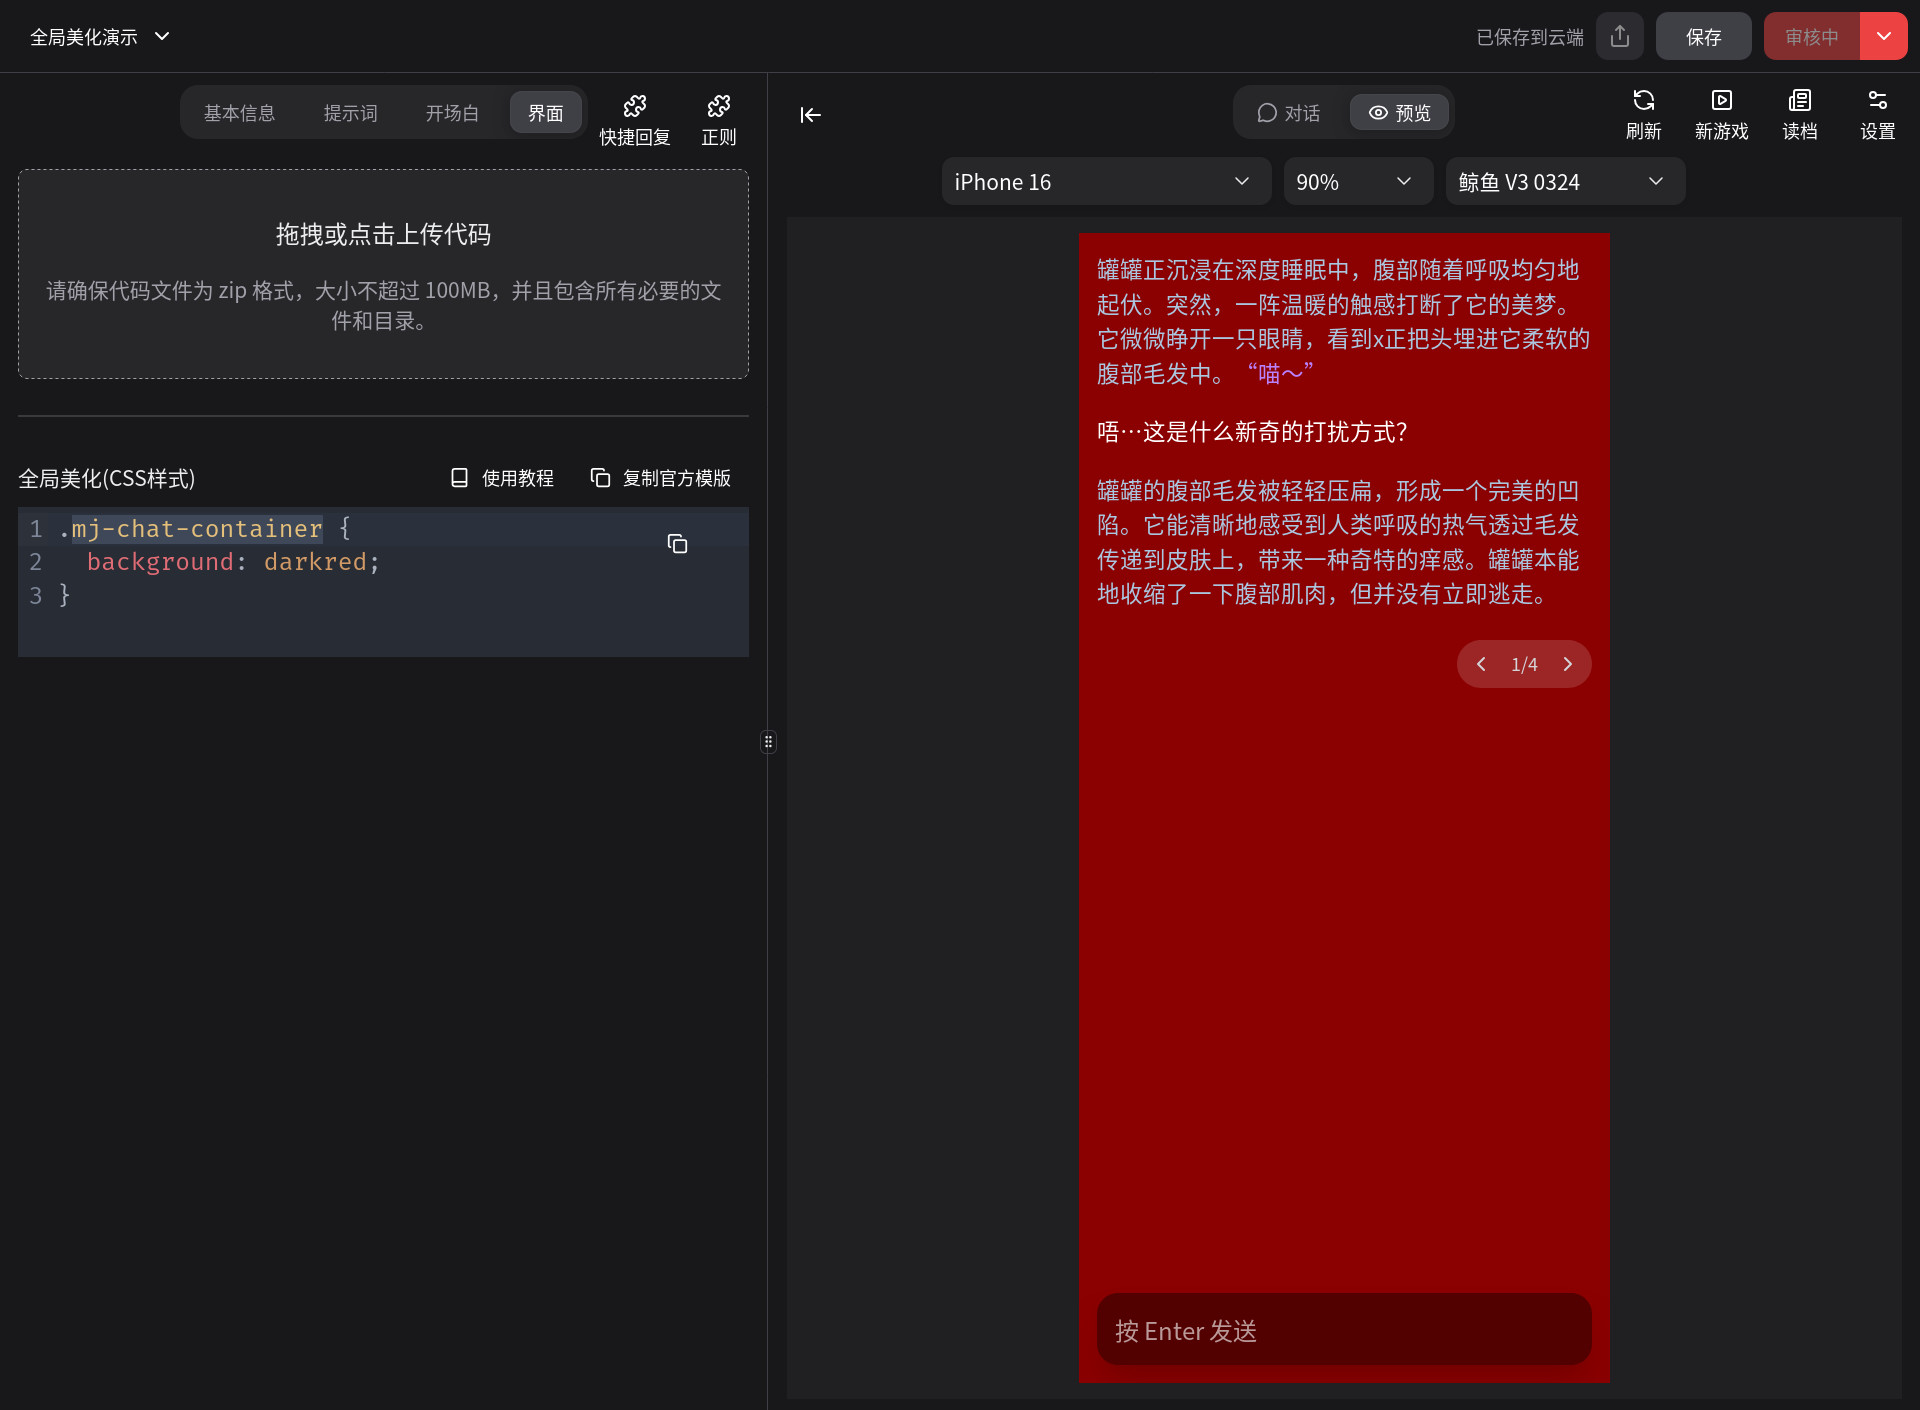
Task: Click the 按 Enter 发送 message input
Action: coord(1343,1330)
